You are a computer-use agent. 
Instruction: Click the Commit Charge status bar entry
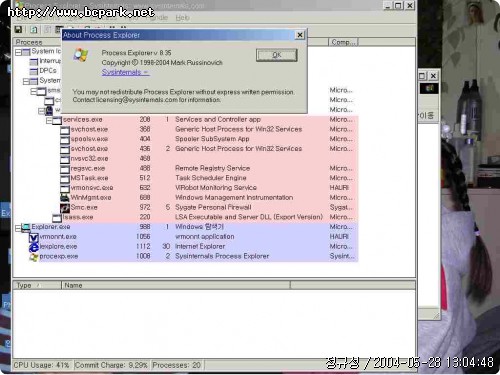[x=111, y=365]
